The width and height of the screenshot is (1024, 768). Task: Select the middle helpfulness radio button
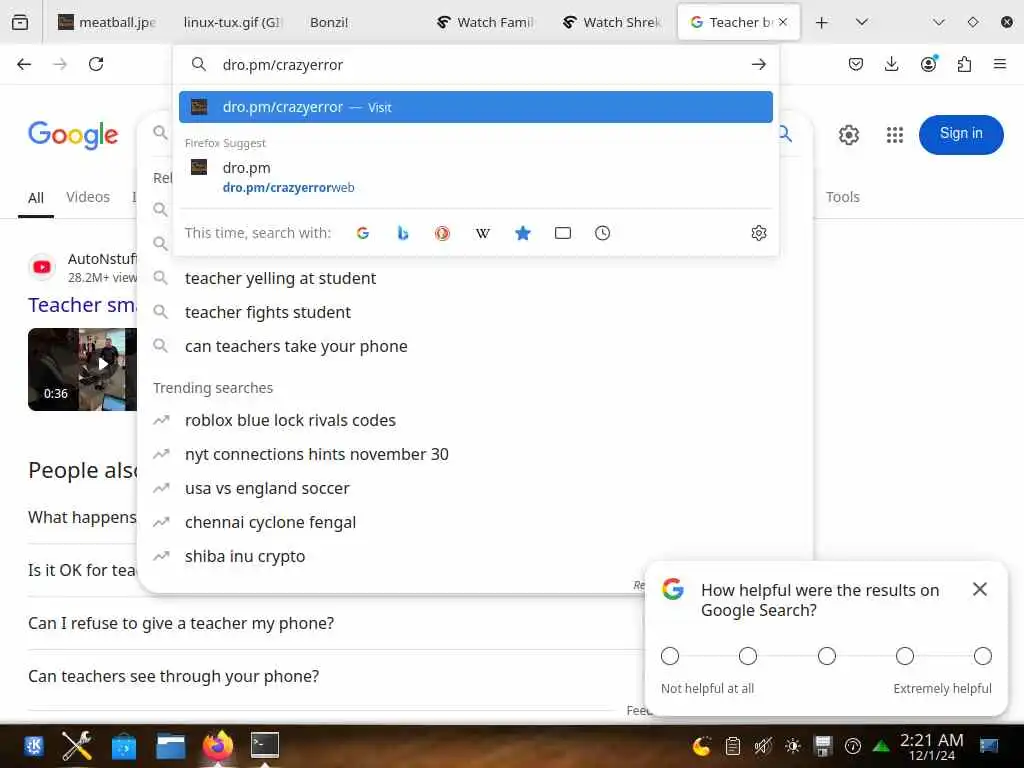tap(827, 656)
